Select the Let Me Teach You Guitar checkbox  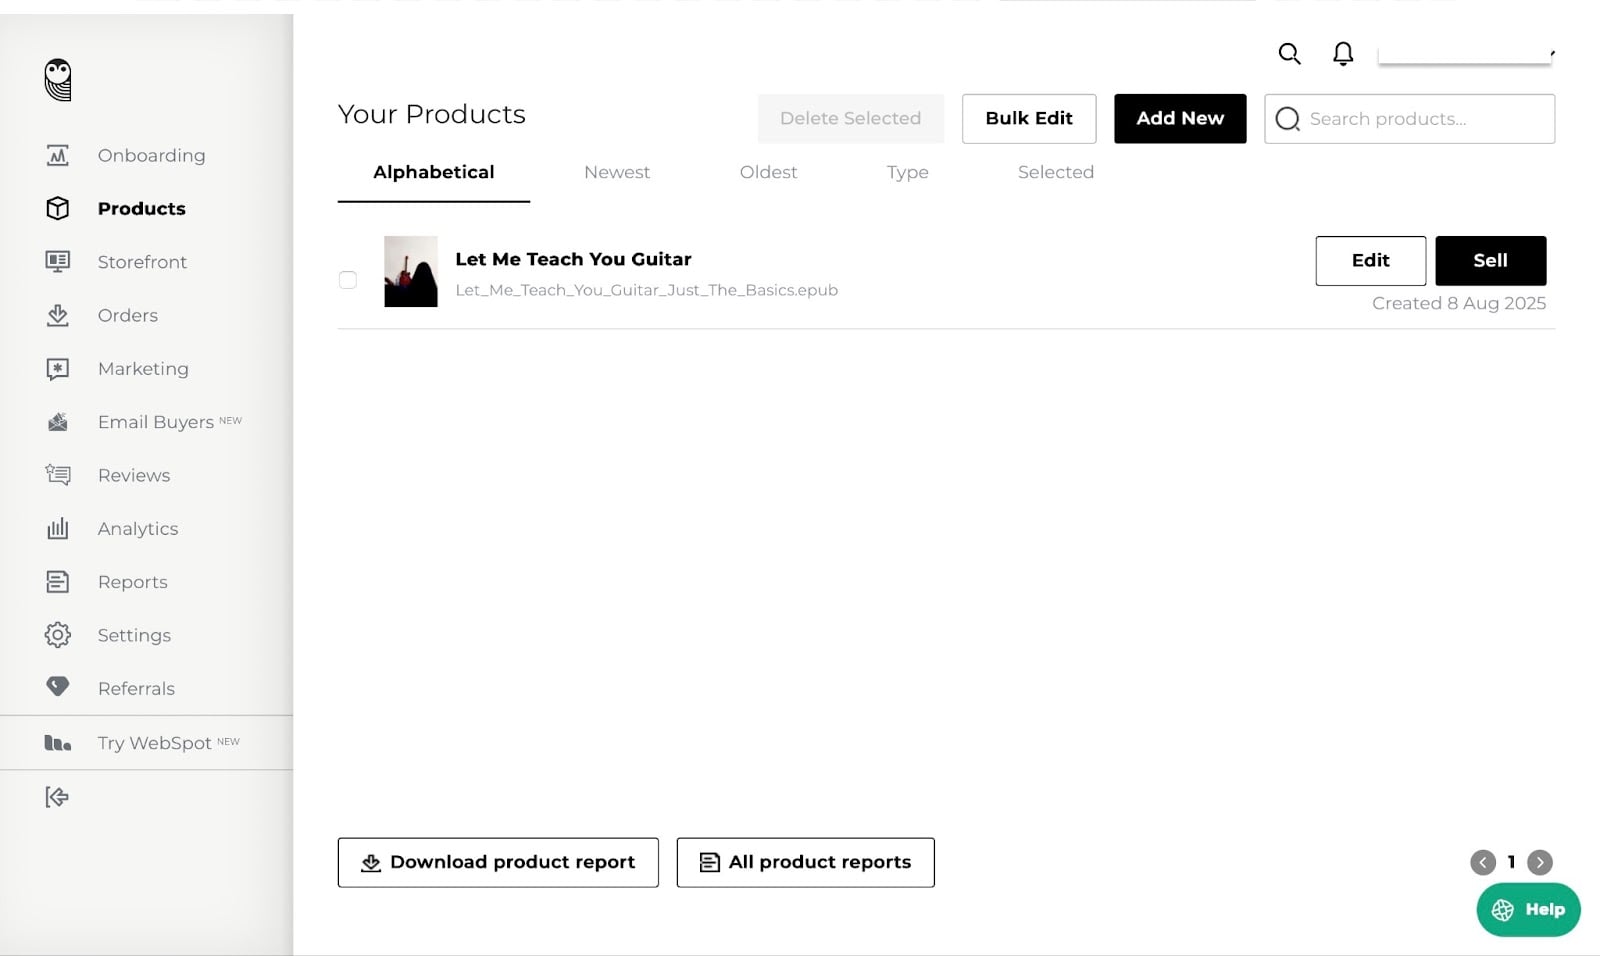[x=348, y=280]
